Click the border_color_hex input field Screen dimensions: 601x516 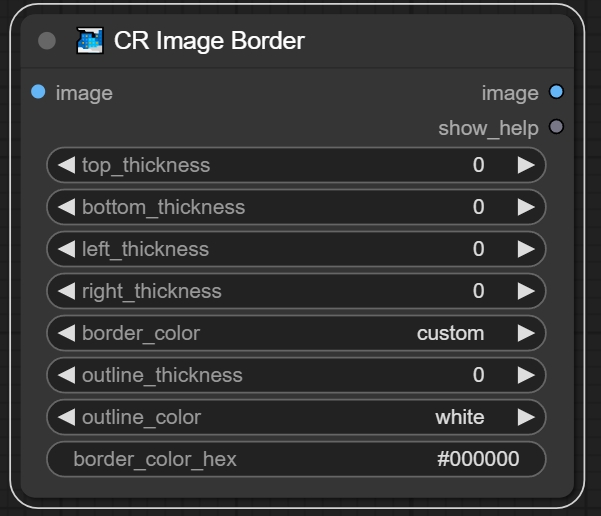click(296, 459)
